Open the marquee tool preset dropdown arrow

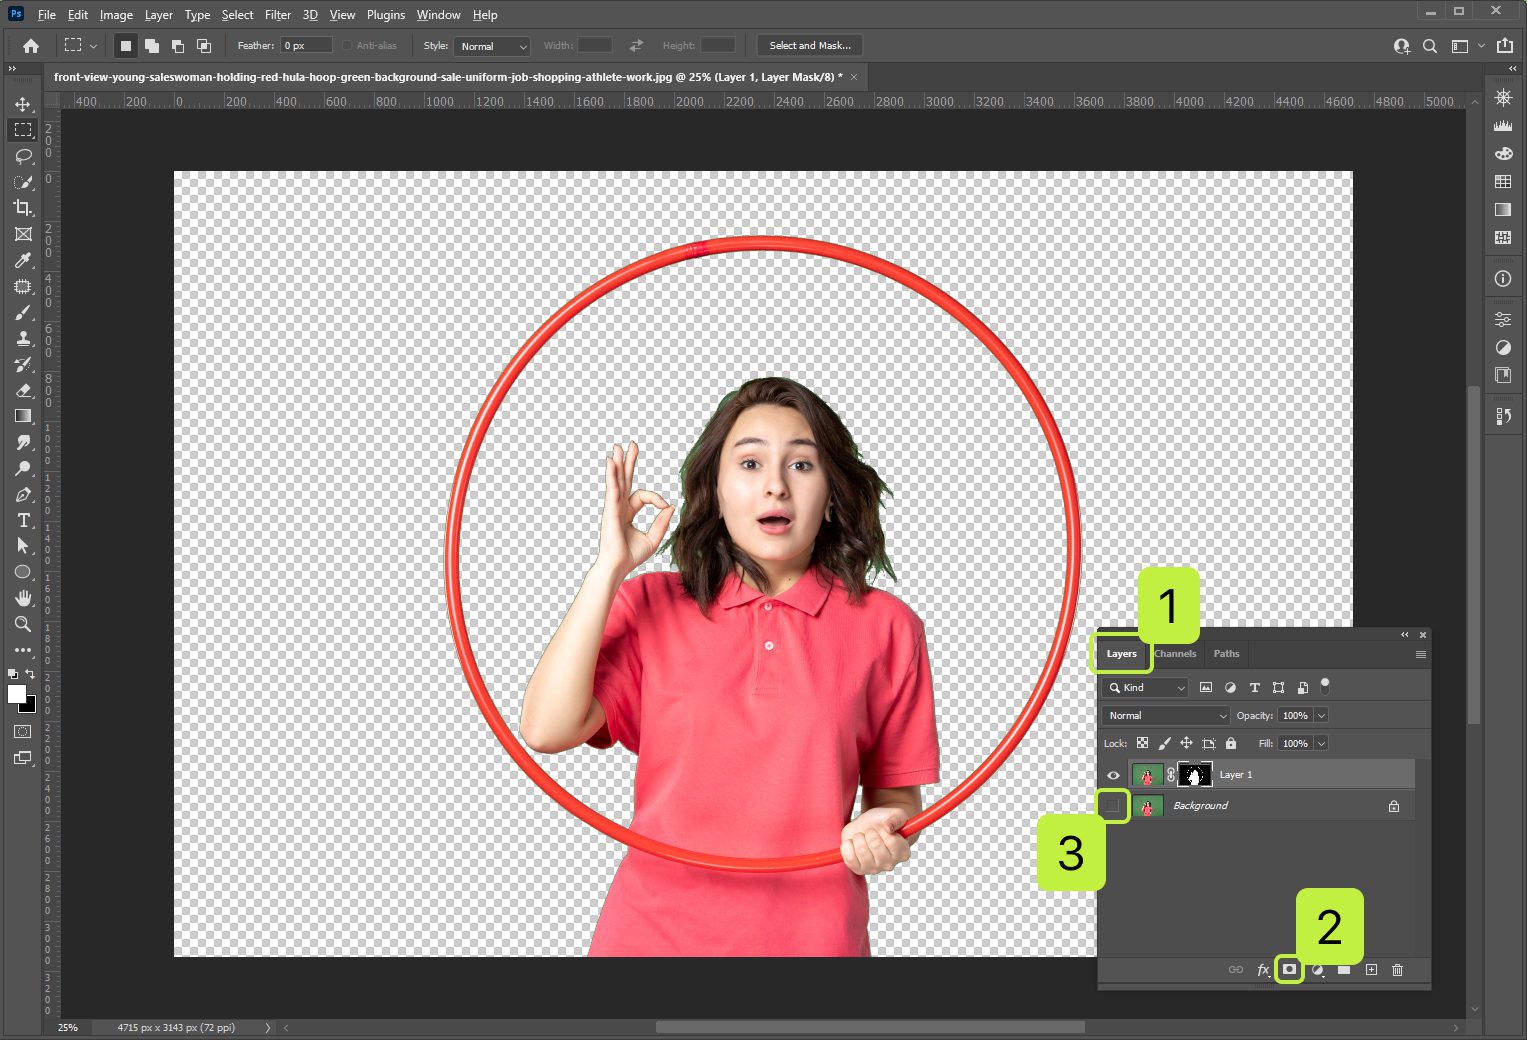(x=94, y=46)
